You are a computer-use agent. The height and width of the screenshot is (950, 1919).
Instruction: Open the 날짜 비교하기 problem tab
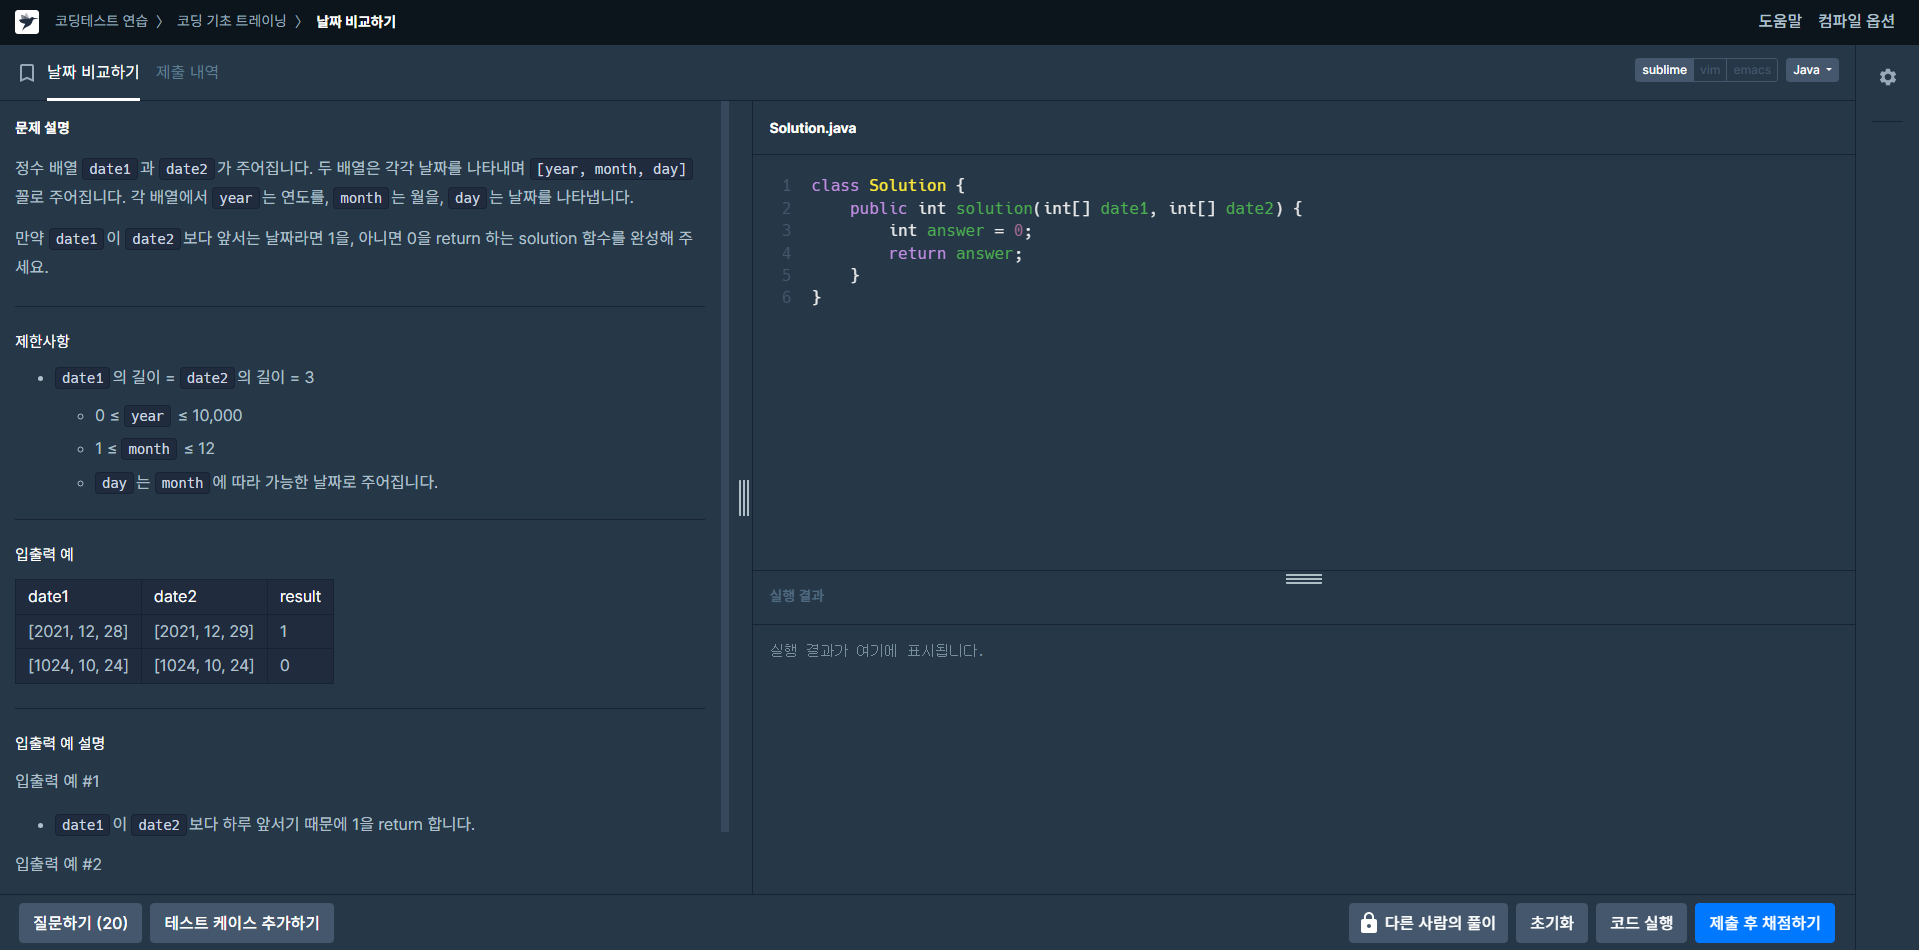(x=93, y=72)
